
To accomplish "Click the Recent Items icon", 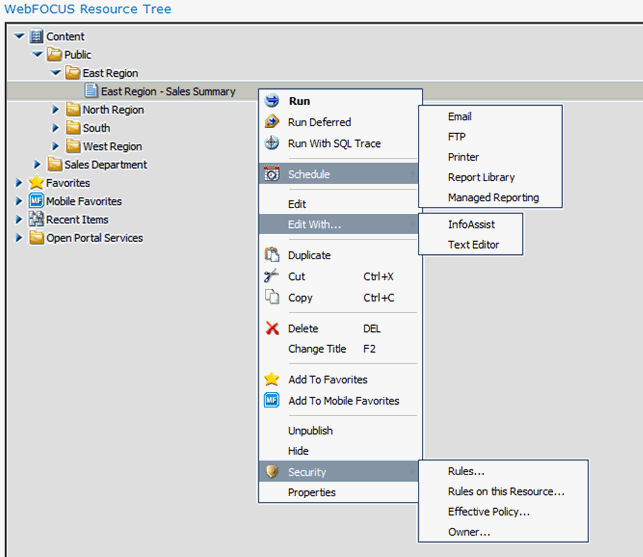I will [x=36, y=219].
